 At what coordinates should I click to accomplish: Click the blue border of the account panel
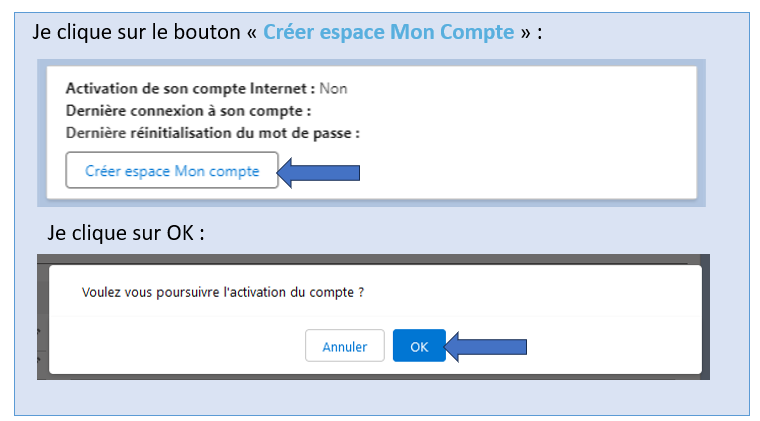coord(43,130)
